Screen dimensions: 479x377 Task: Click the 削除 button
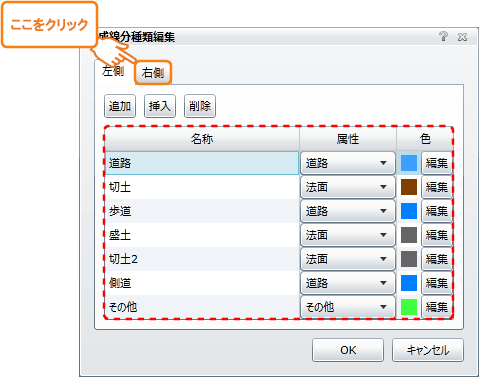click(x=200, y=106)
